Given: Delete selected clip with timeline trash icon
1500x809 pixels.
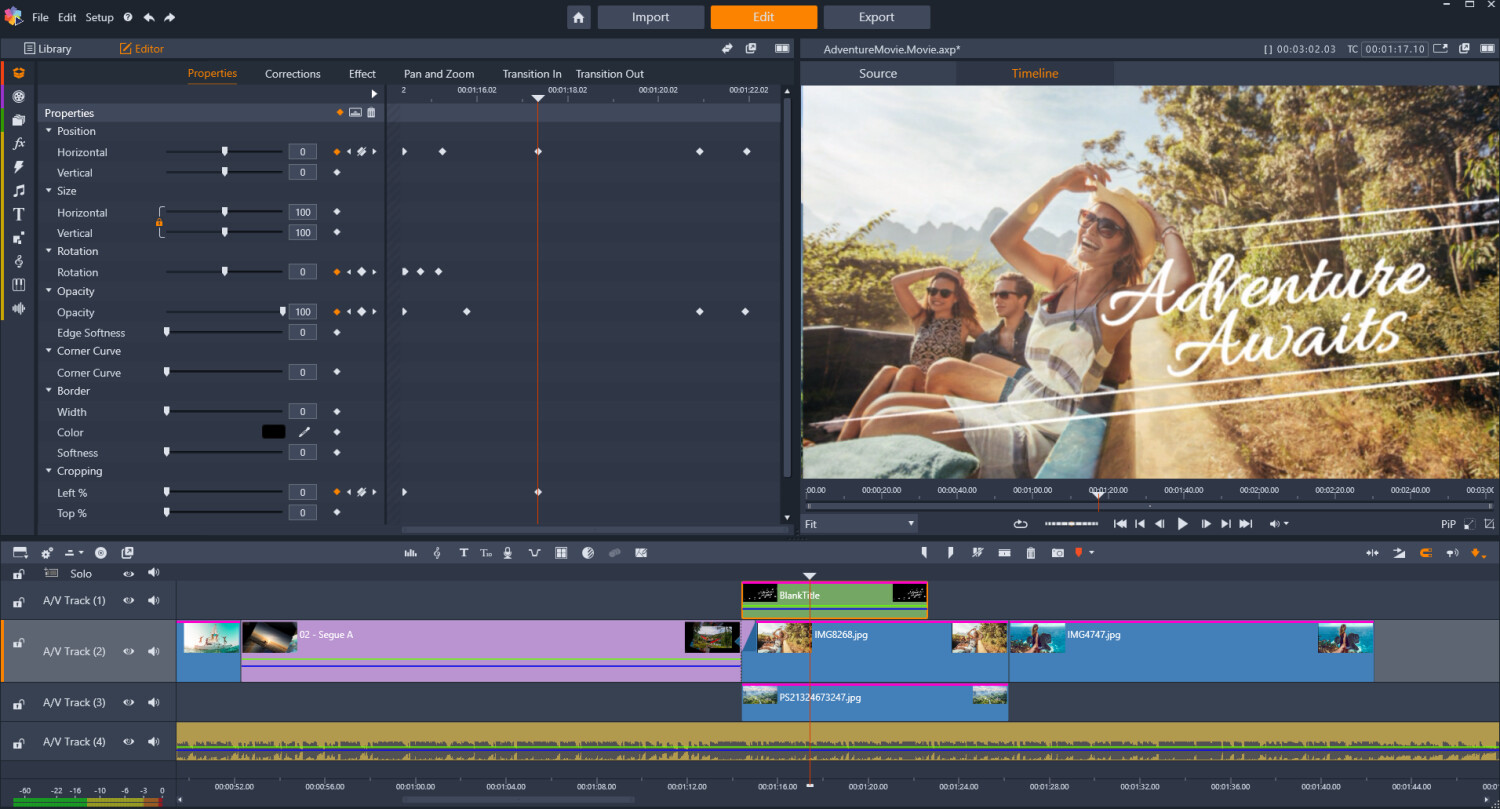Looking at the screenshot, I should (1030, 553).
